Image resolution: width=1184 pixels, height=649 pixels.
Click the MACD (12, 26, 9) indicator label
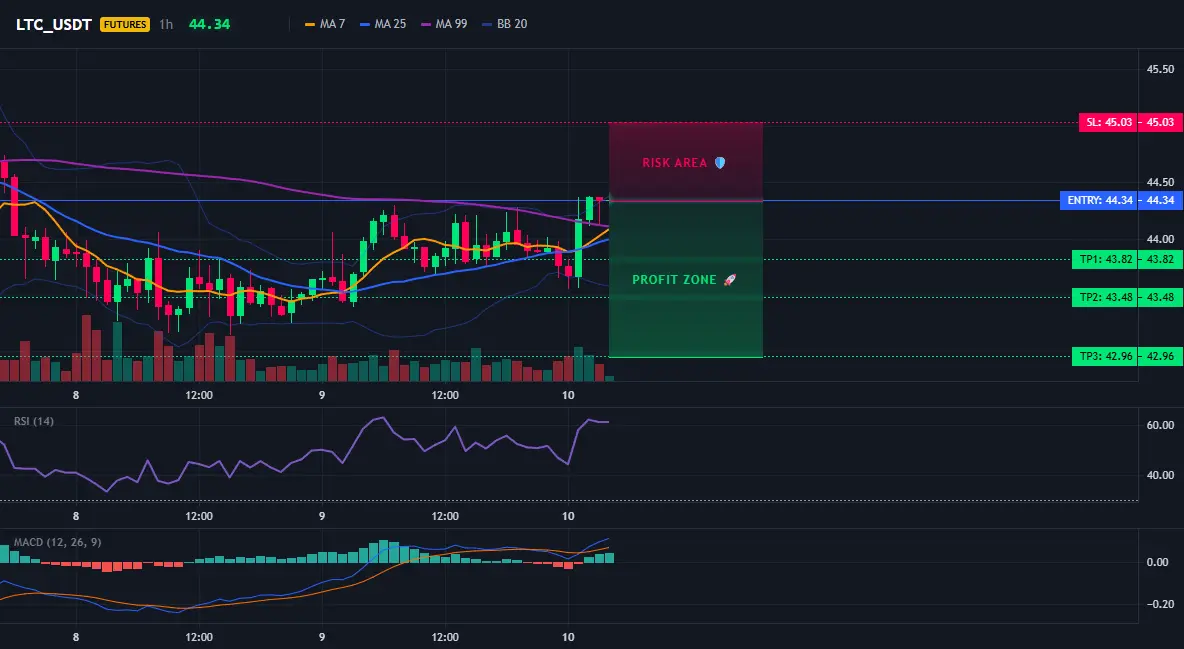57,542
